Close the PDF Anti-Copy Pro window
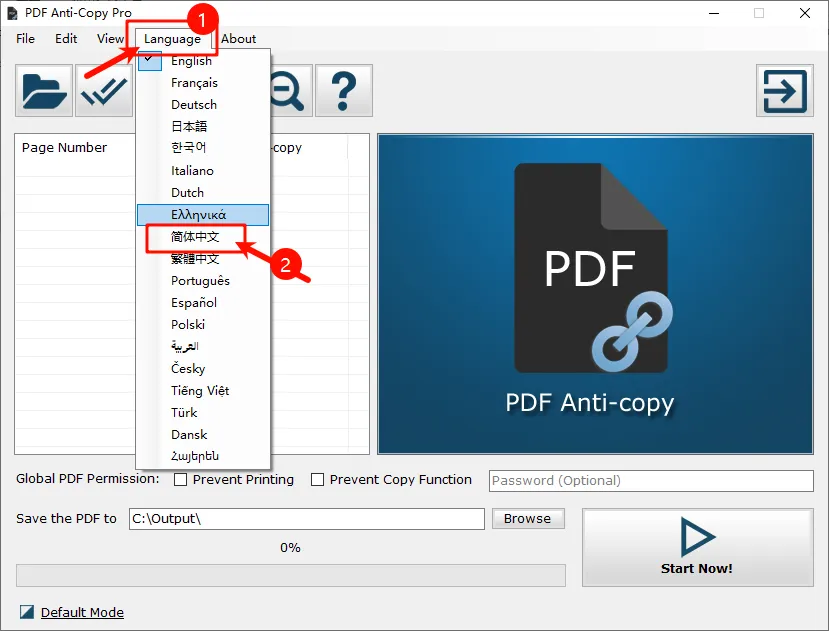This screenshot has width=829, height=631. click(x=805, y=13)
